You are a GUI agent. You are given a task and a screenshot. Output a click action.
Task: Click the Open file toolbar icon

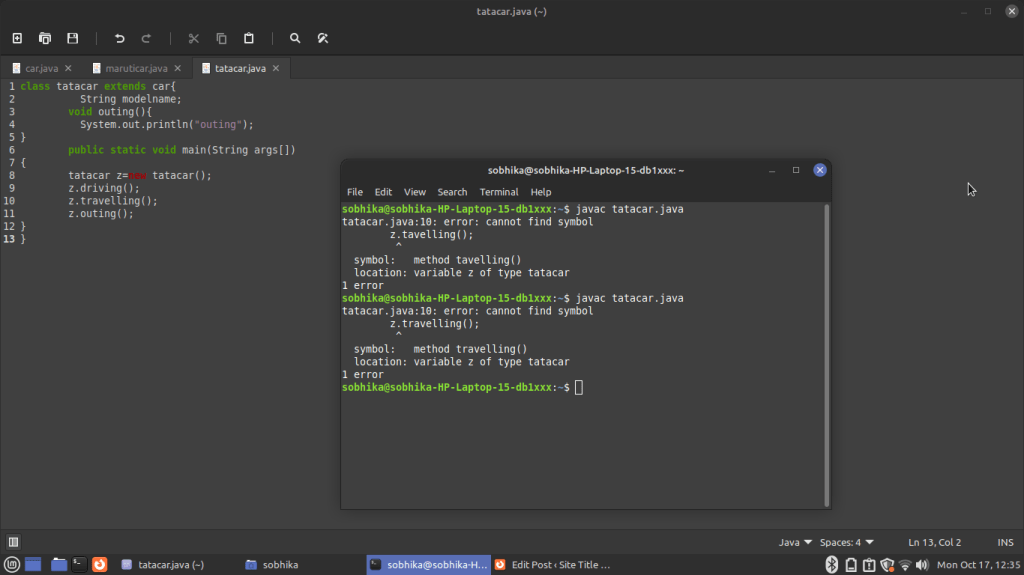pyautogui.click(x=45, y=38)
